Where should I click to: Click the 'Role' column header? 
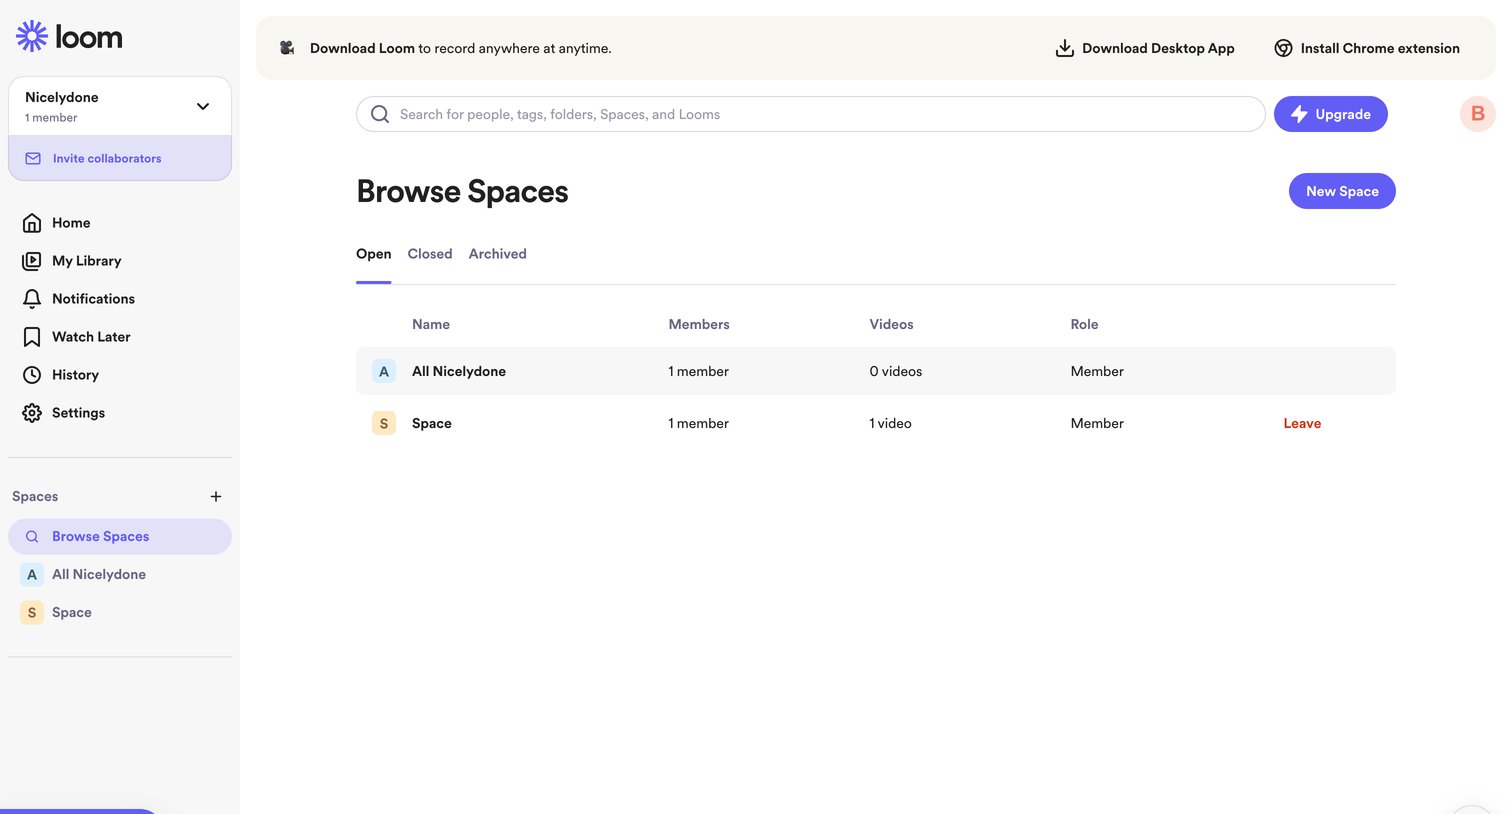tap(1084, 324)
